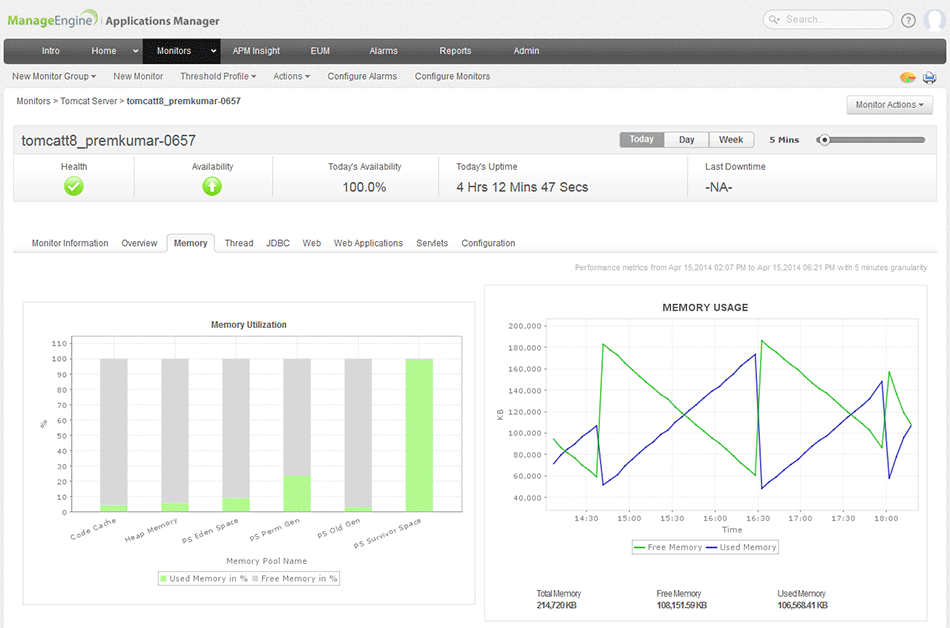Click the polling interval slider handle
This screenshot has height=628, width=950.
tap(823, 140)
